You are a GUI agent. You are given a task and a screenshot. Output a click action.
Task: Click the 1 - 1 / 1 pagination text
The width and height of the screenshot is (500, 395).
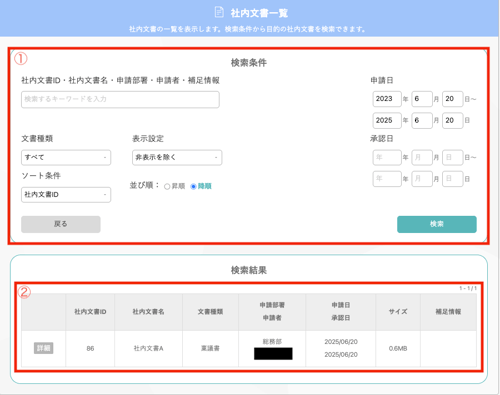point(468,288)
